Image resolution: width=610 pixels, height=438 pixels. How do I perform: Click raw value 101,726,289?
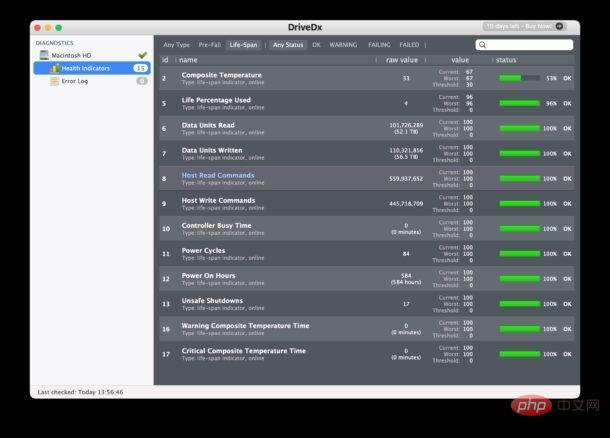pyautogui.click(x=406, y=125)
